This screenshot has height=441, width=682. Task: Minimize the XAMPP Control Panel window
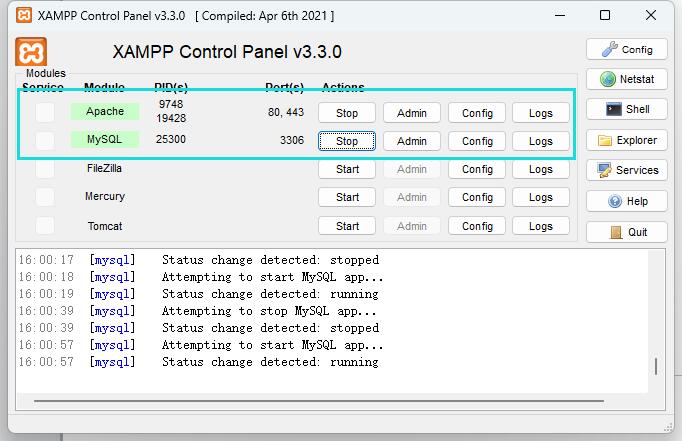tap(560, 15)
